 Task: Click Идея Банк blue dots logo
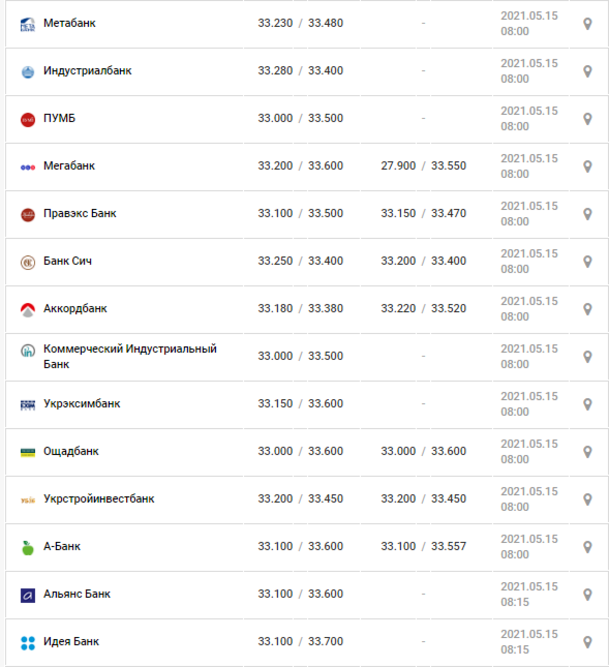pos(28,643)
